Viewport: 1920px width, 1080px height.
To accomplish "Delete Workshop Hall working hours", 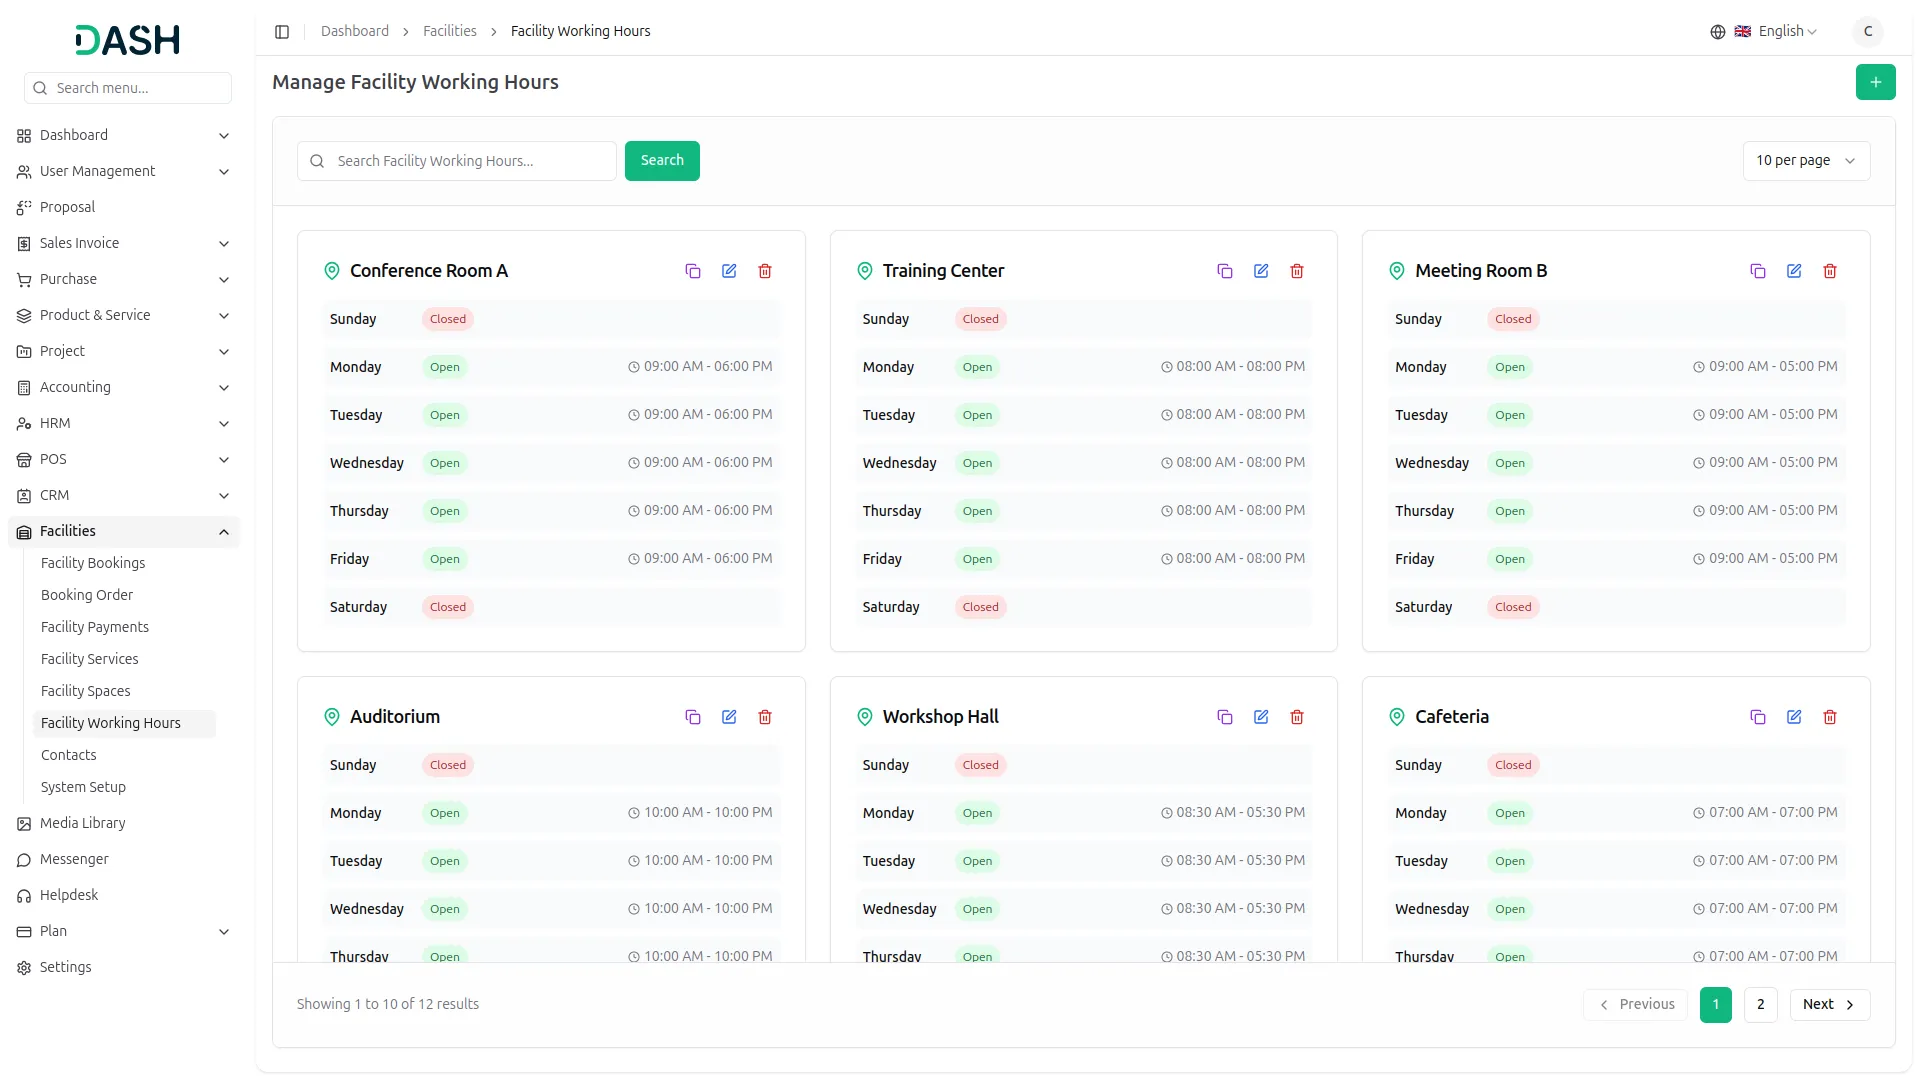I will click(1297, 717).
